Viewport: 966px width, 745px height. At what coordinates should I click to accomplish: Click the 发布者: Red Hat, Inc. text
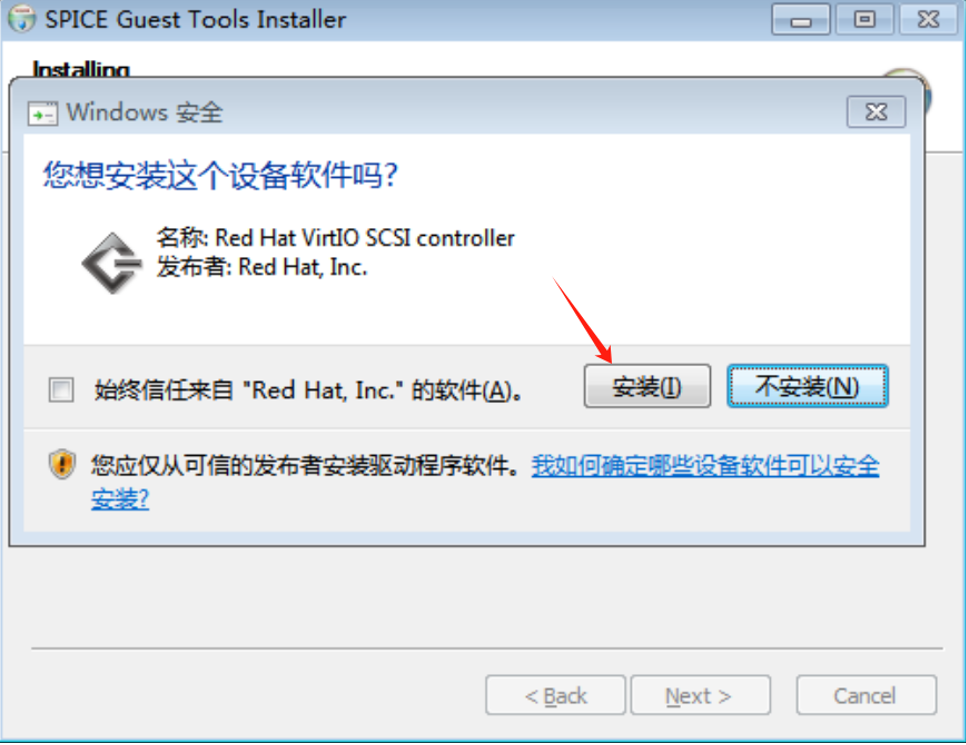tap(262, 267)
